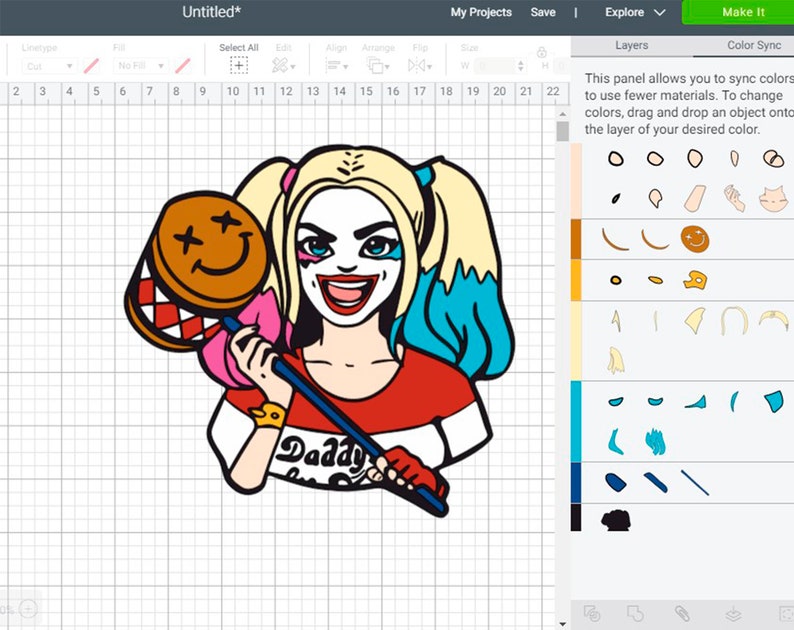
Task: Open the Linetype Cut dropdown
Action: tap(49, 66)
